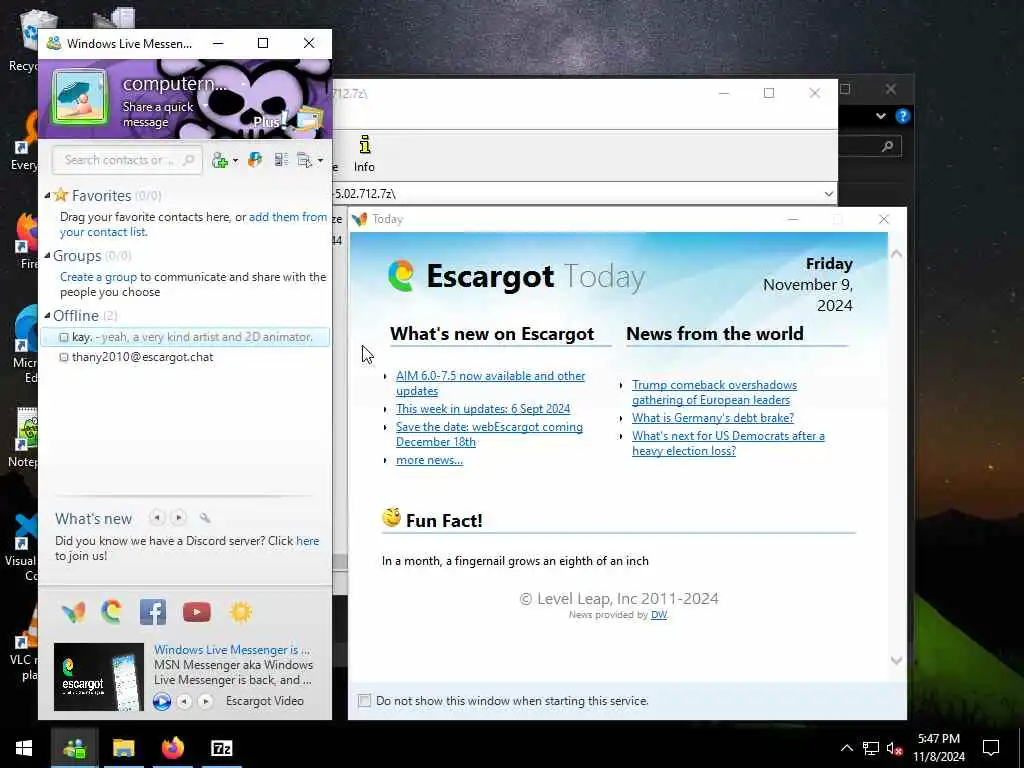Click the MSN butterfly icon in bottom bar
The image size is (1024, 768).
point(73,612)
